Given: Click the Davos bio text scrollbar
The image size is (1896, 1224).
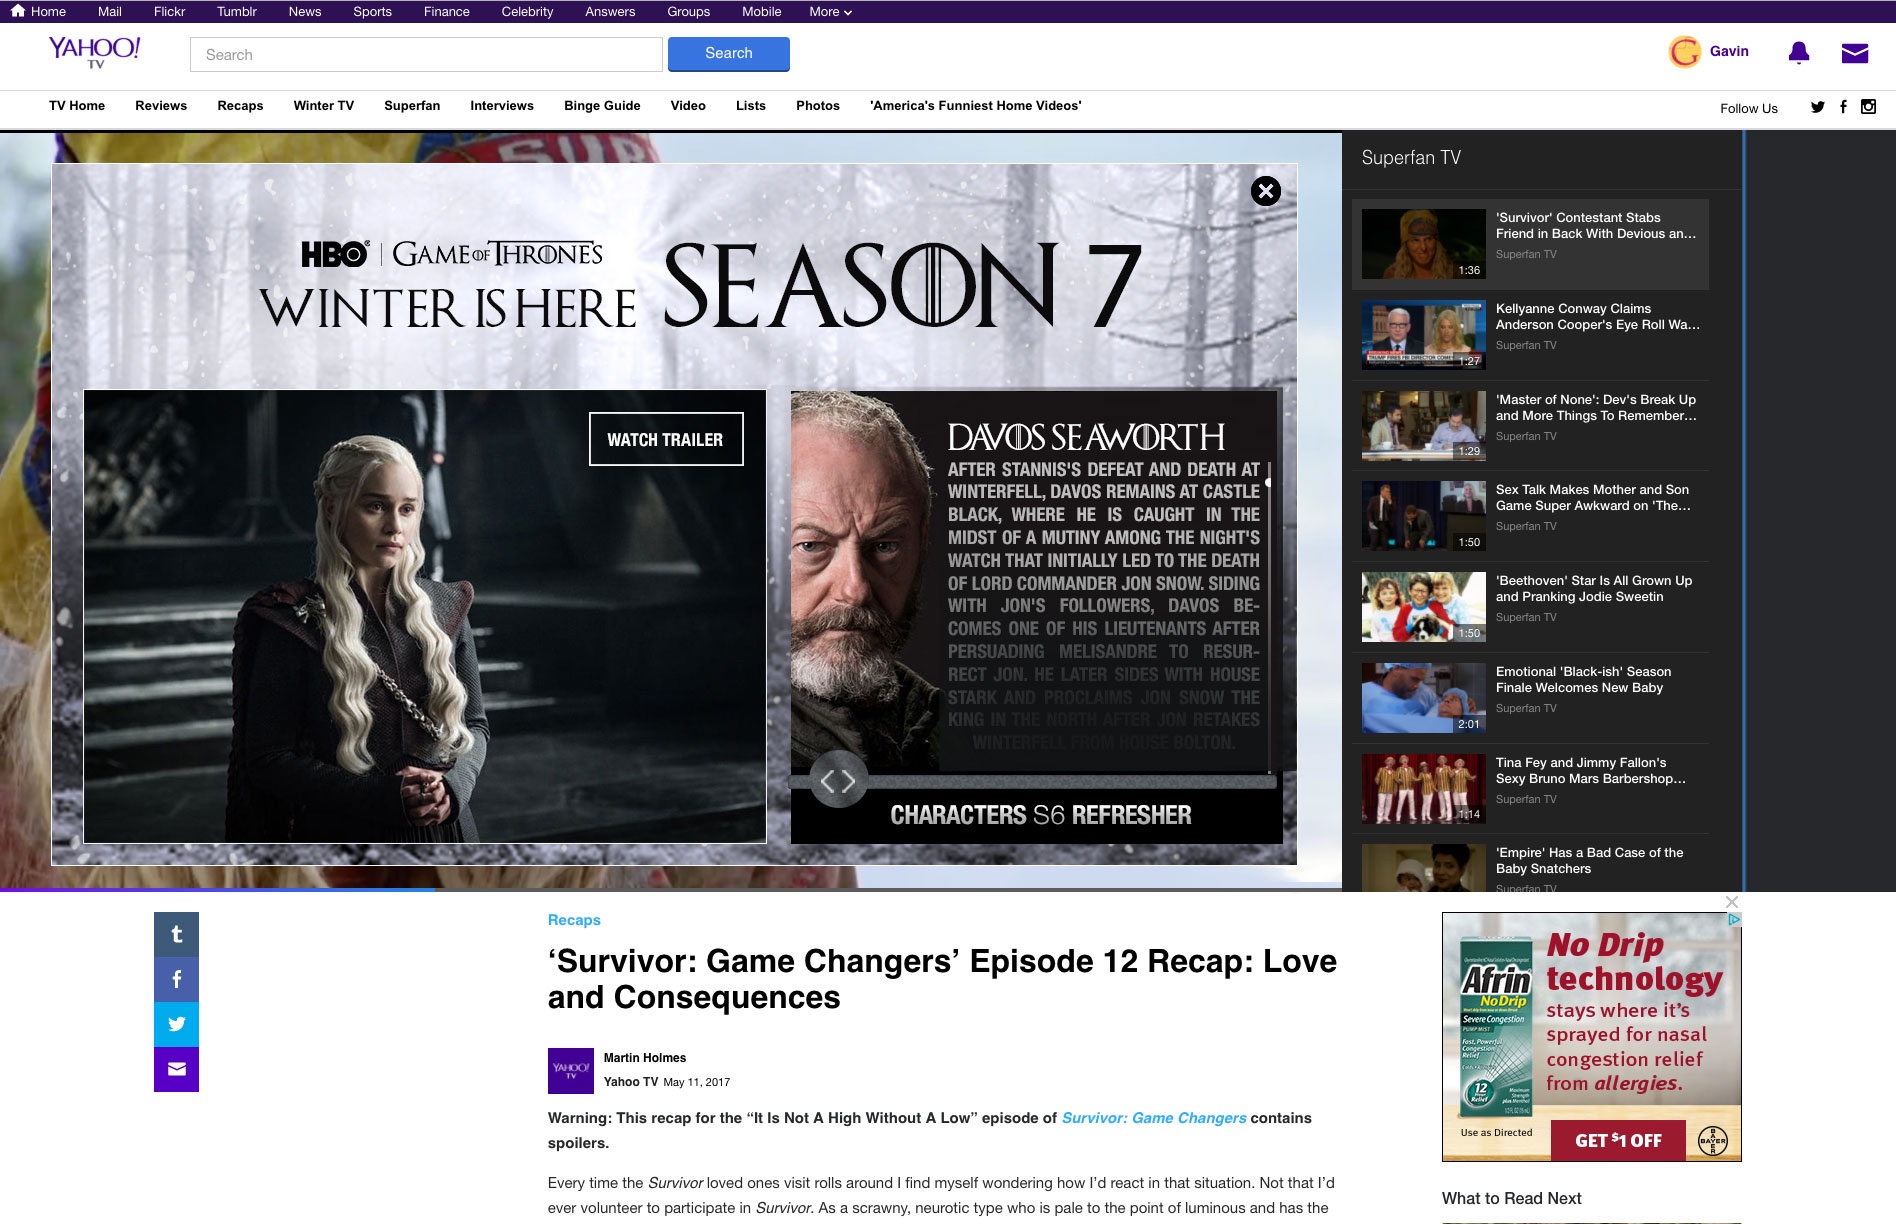Looking at the screenshot, I should click(x=1269, y=618).
